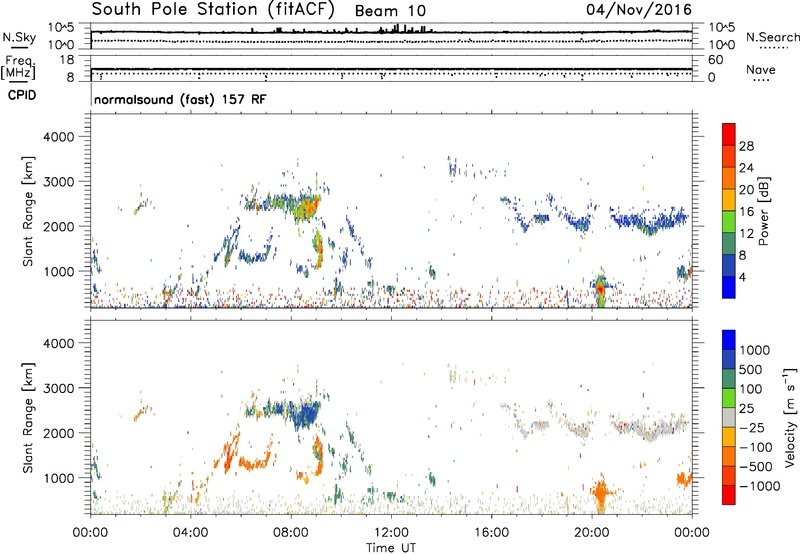Click Velocity color bar segment between -100 and -25

[729, 437]
